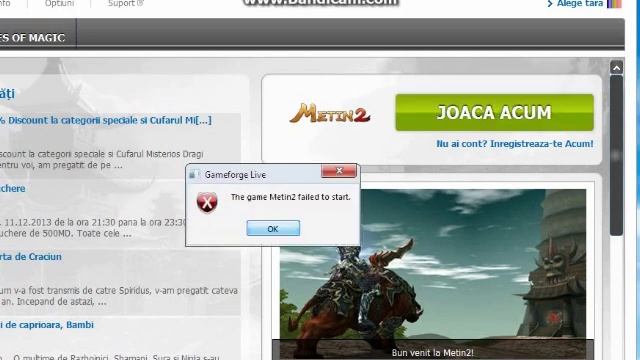This screenshot has width=640, height=360.
Task: Close the Gameforge Live error dialog
Action: tap(339, 171)
